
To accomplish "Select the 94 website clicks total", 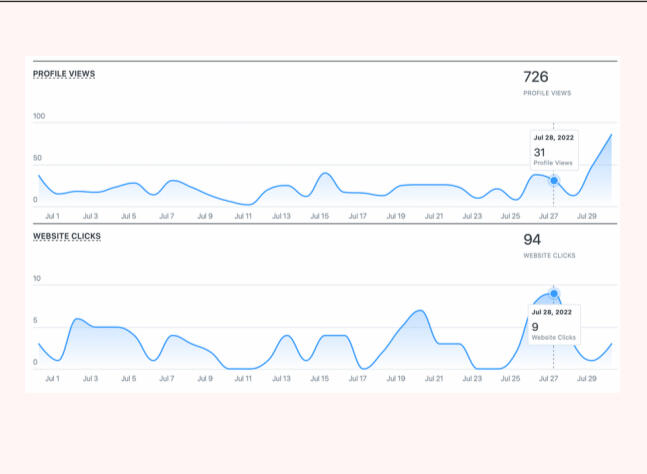I will click(x=532, y=240).
